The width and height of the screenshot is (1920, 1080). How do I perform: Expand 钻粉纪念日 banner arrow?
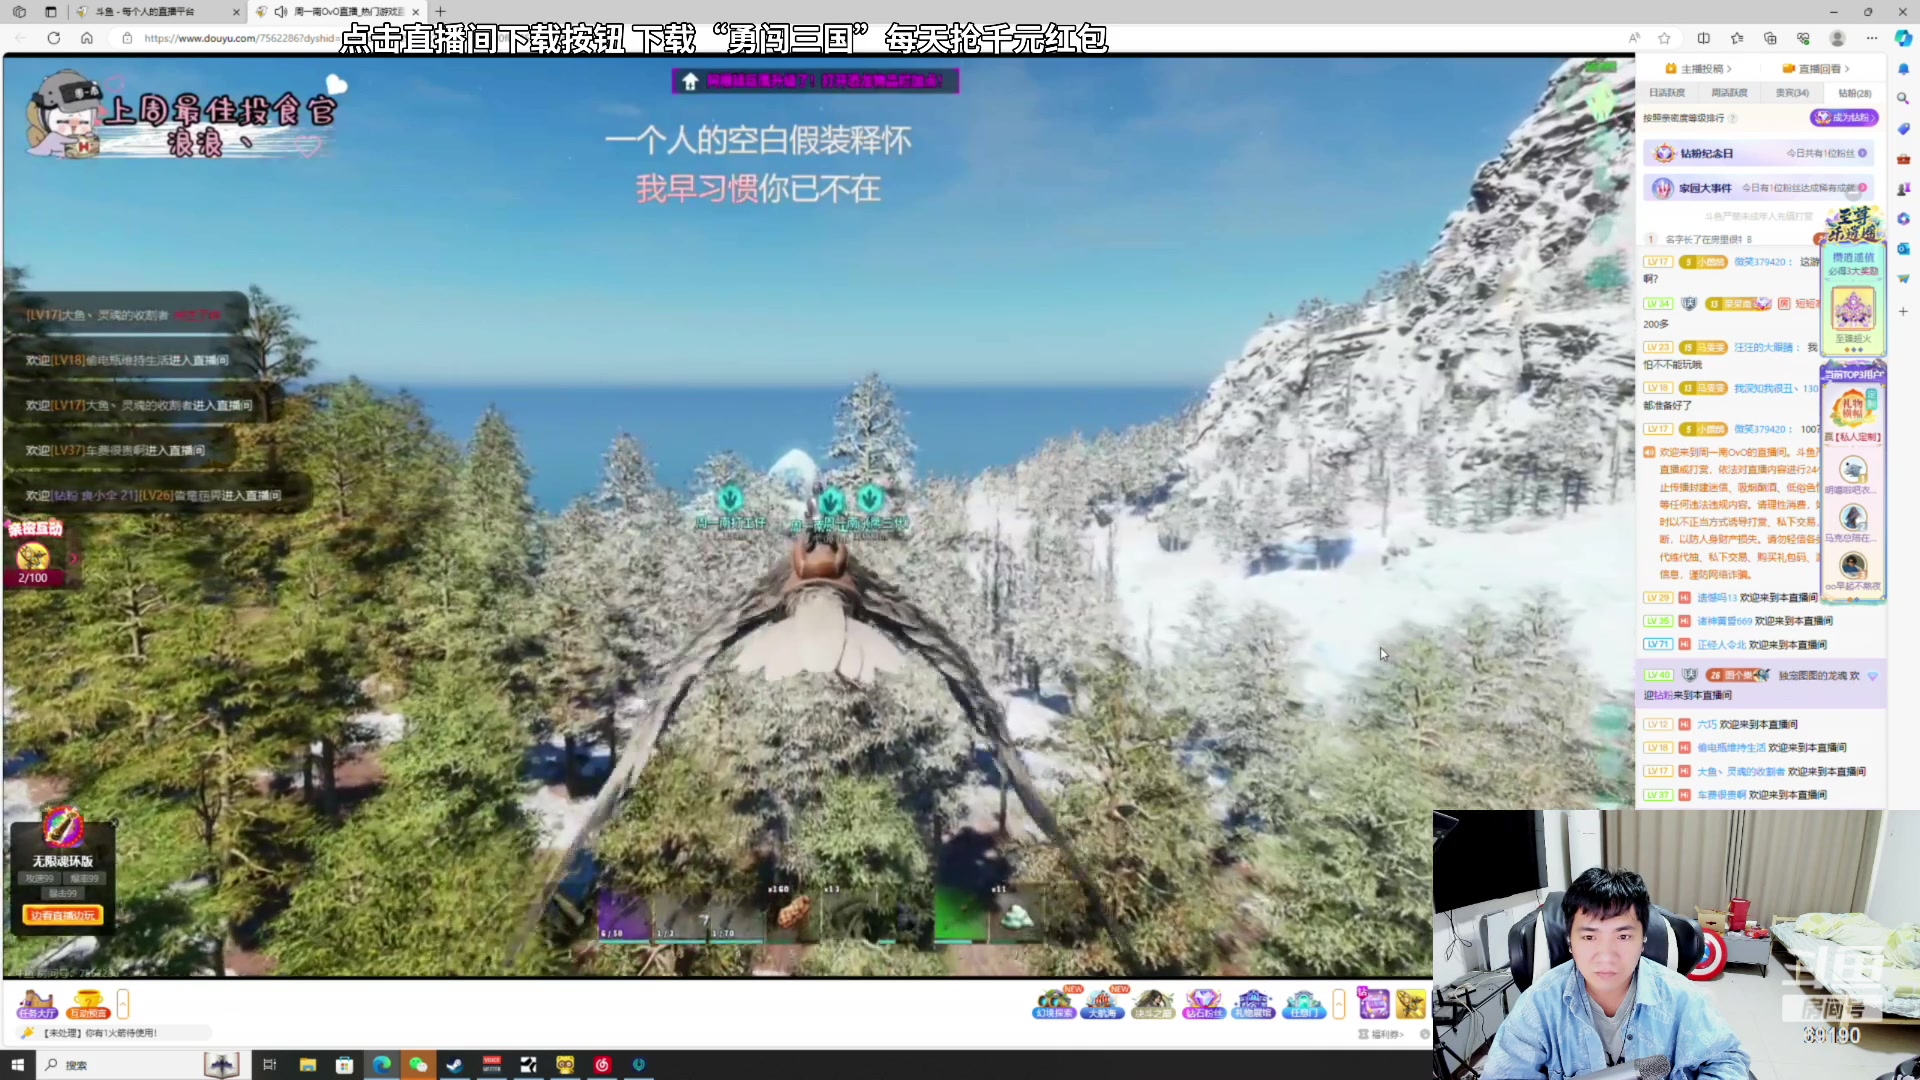pyautogui.click(x=1862, y=153)
